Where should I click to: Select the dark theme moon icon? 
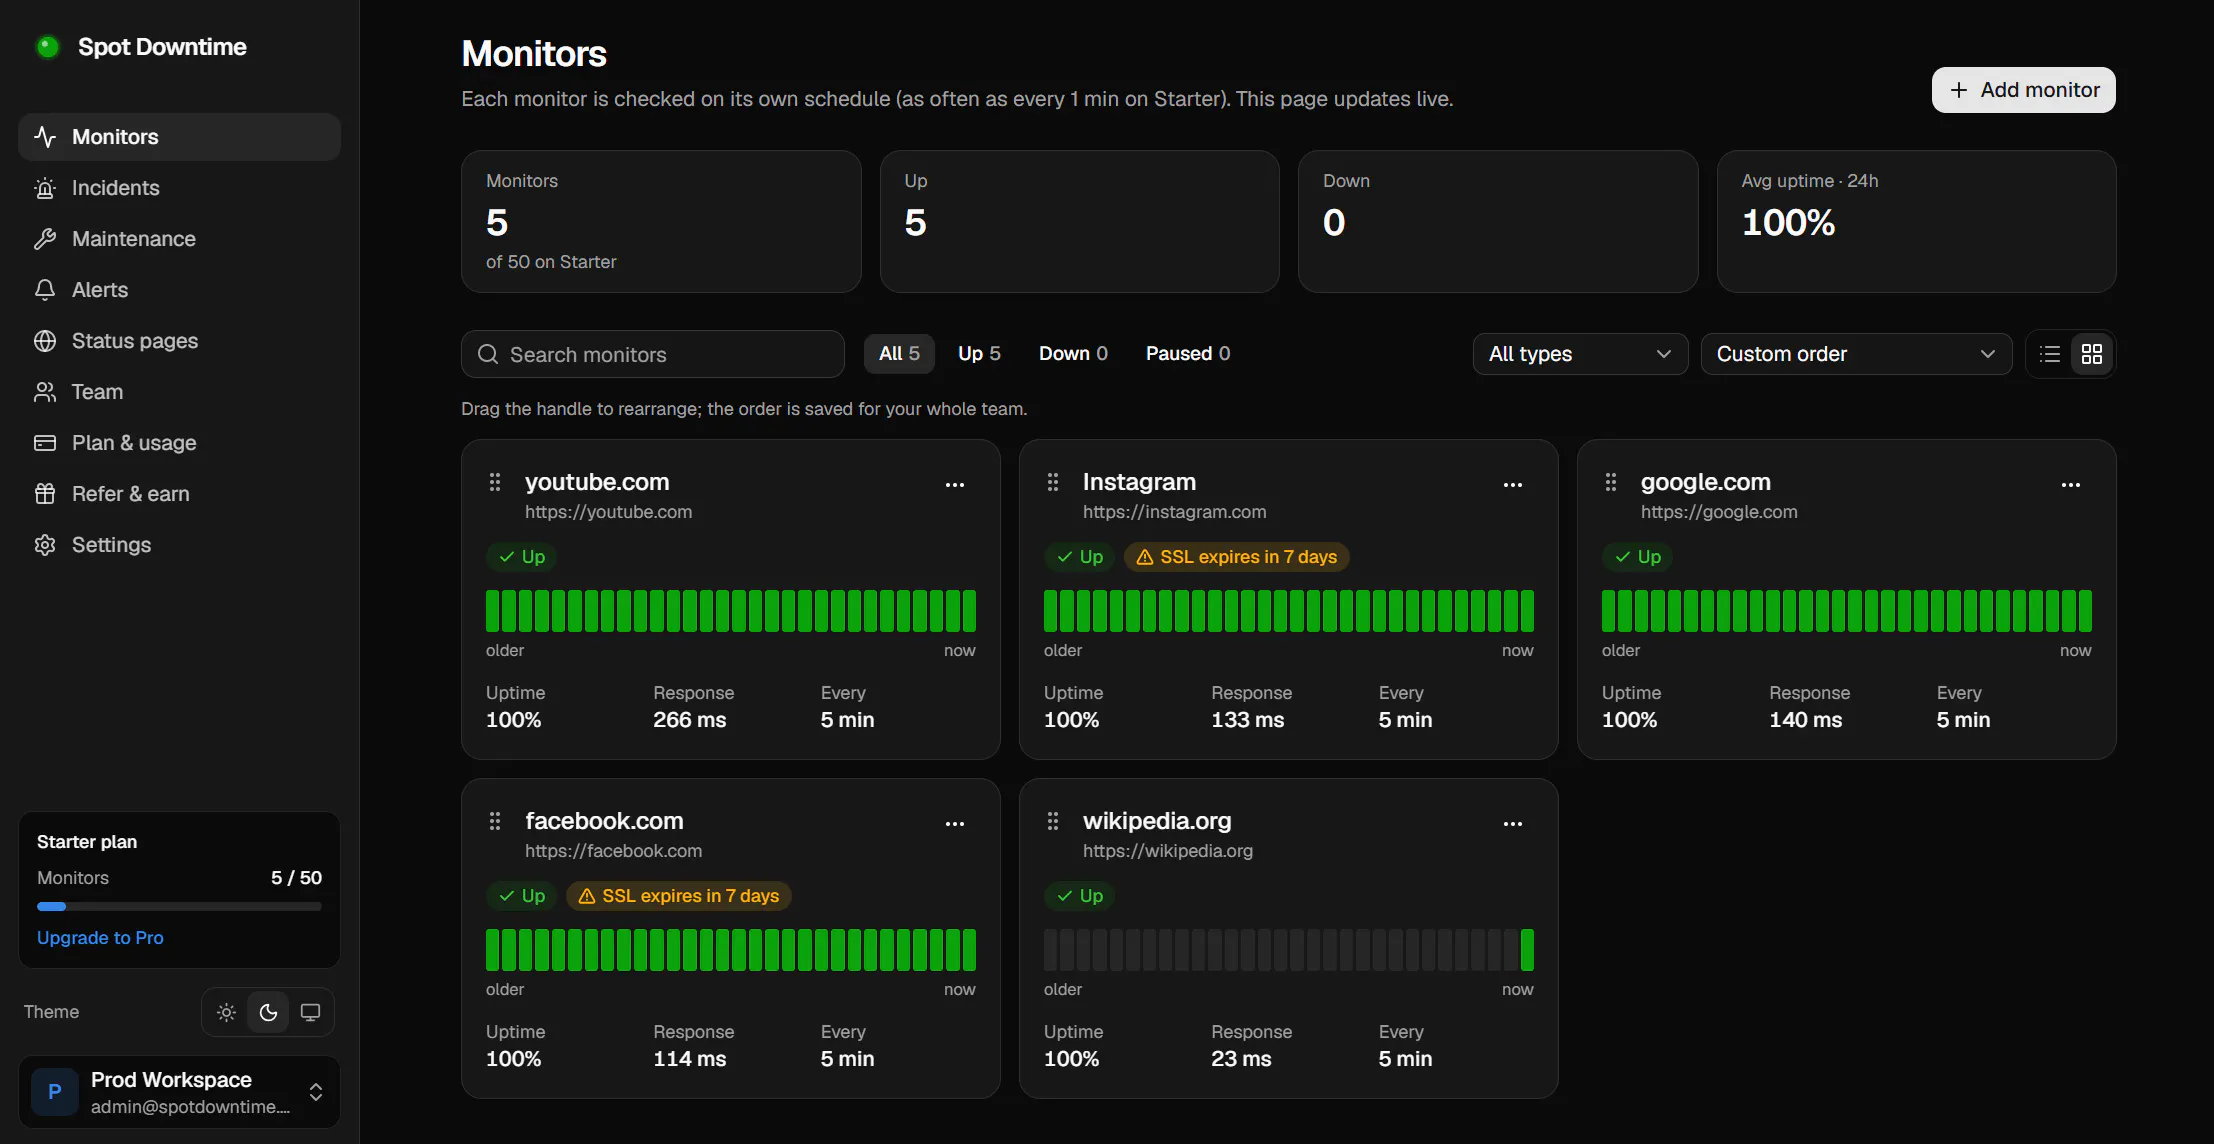click(x=268, y=1012)
